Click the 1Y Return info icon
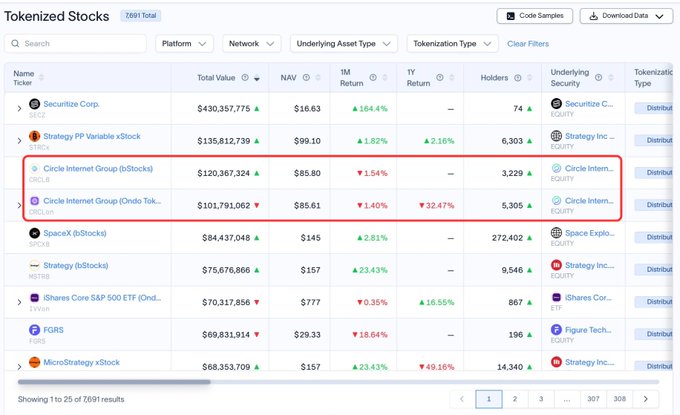Viewport: 680px width, 415px height. (440, 78)
